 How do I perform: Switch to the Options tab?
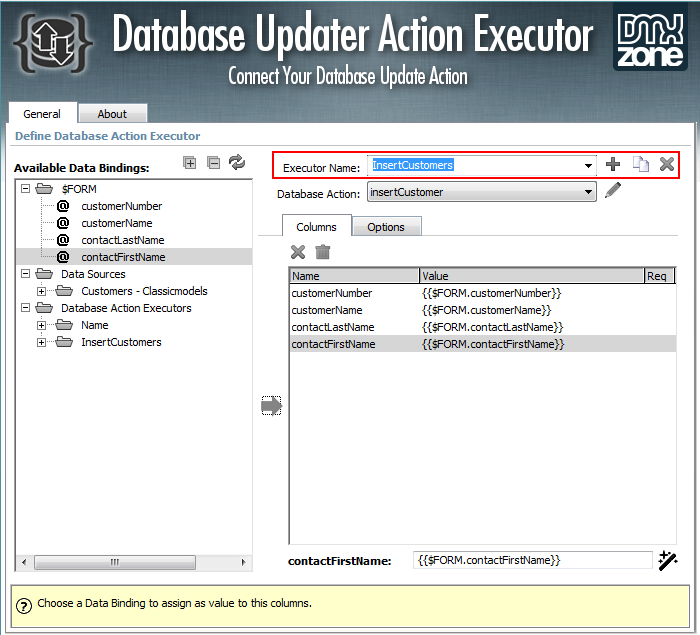386,227
